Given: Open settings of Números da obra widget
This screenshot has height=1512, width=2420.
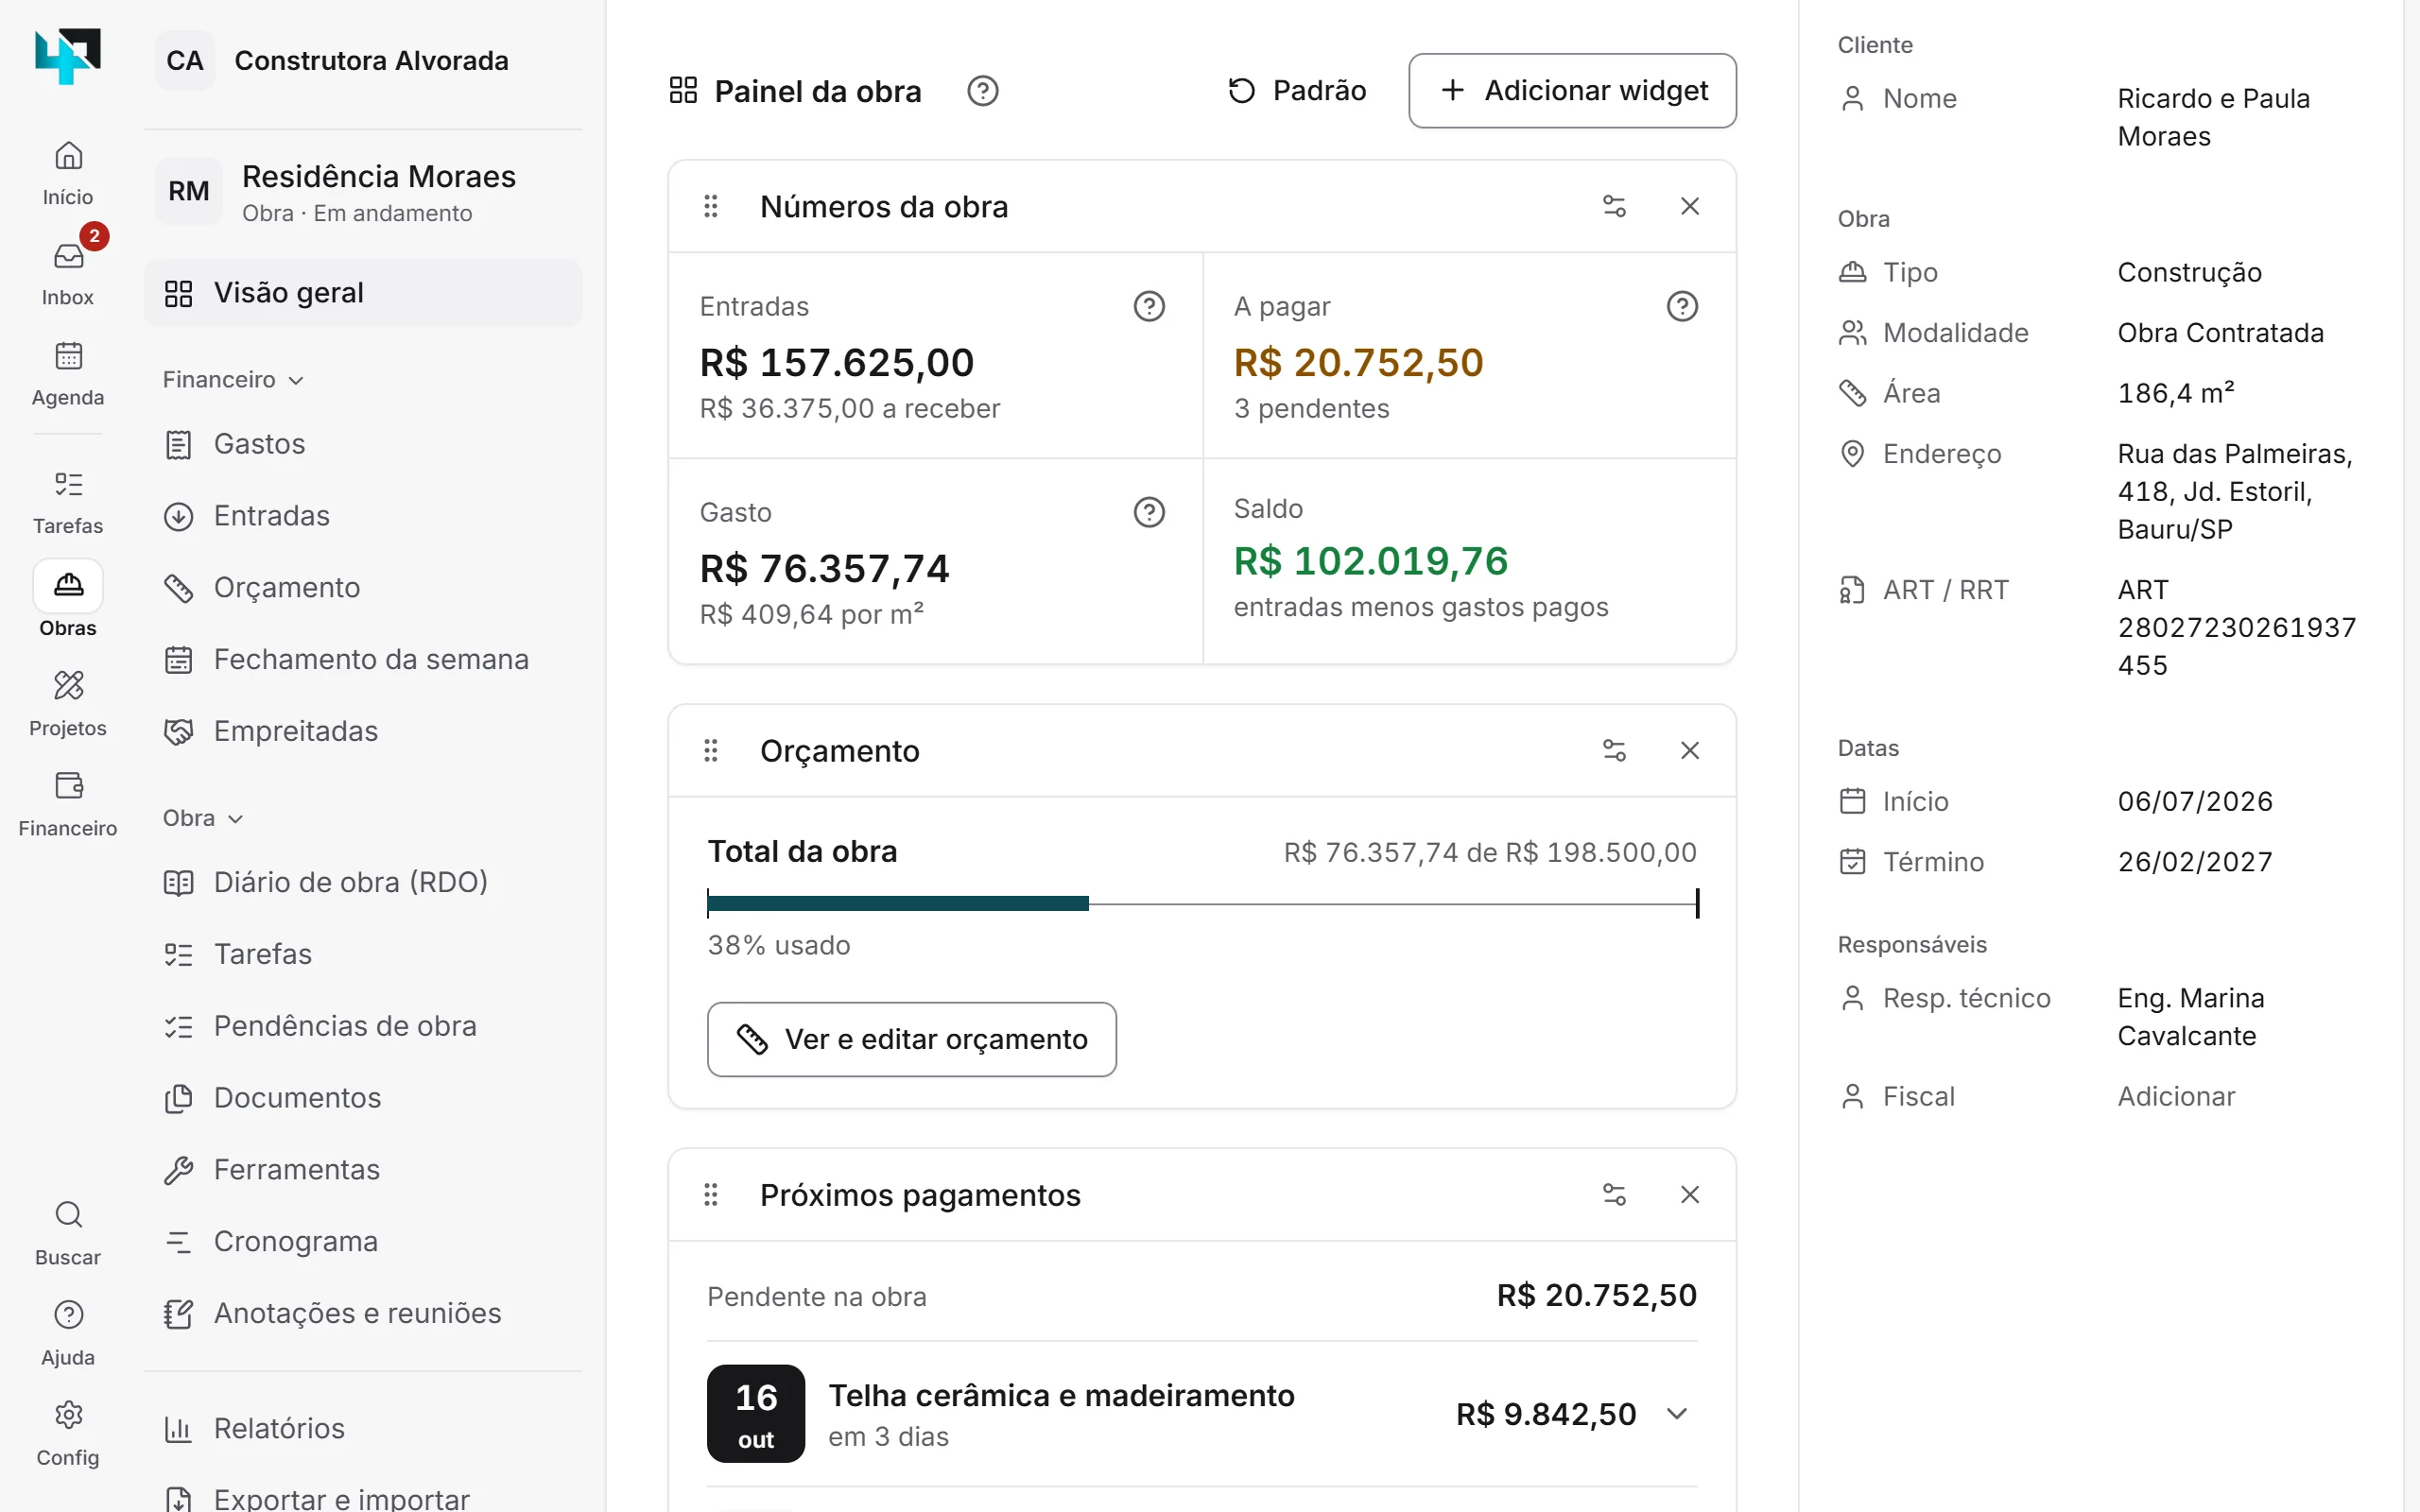Looking at the screenshot, I should point(1614,206).
